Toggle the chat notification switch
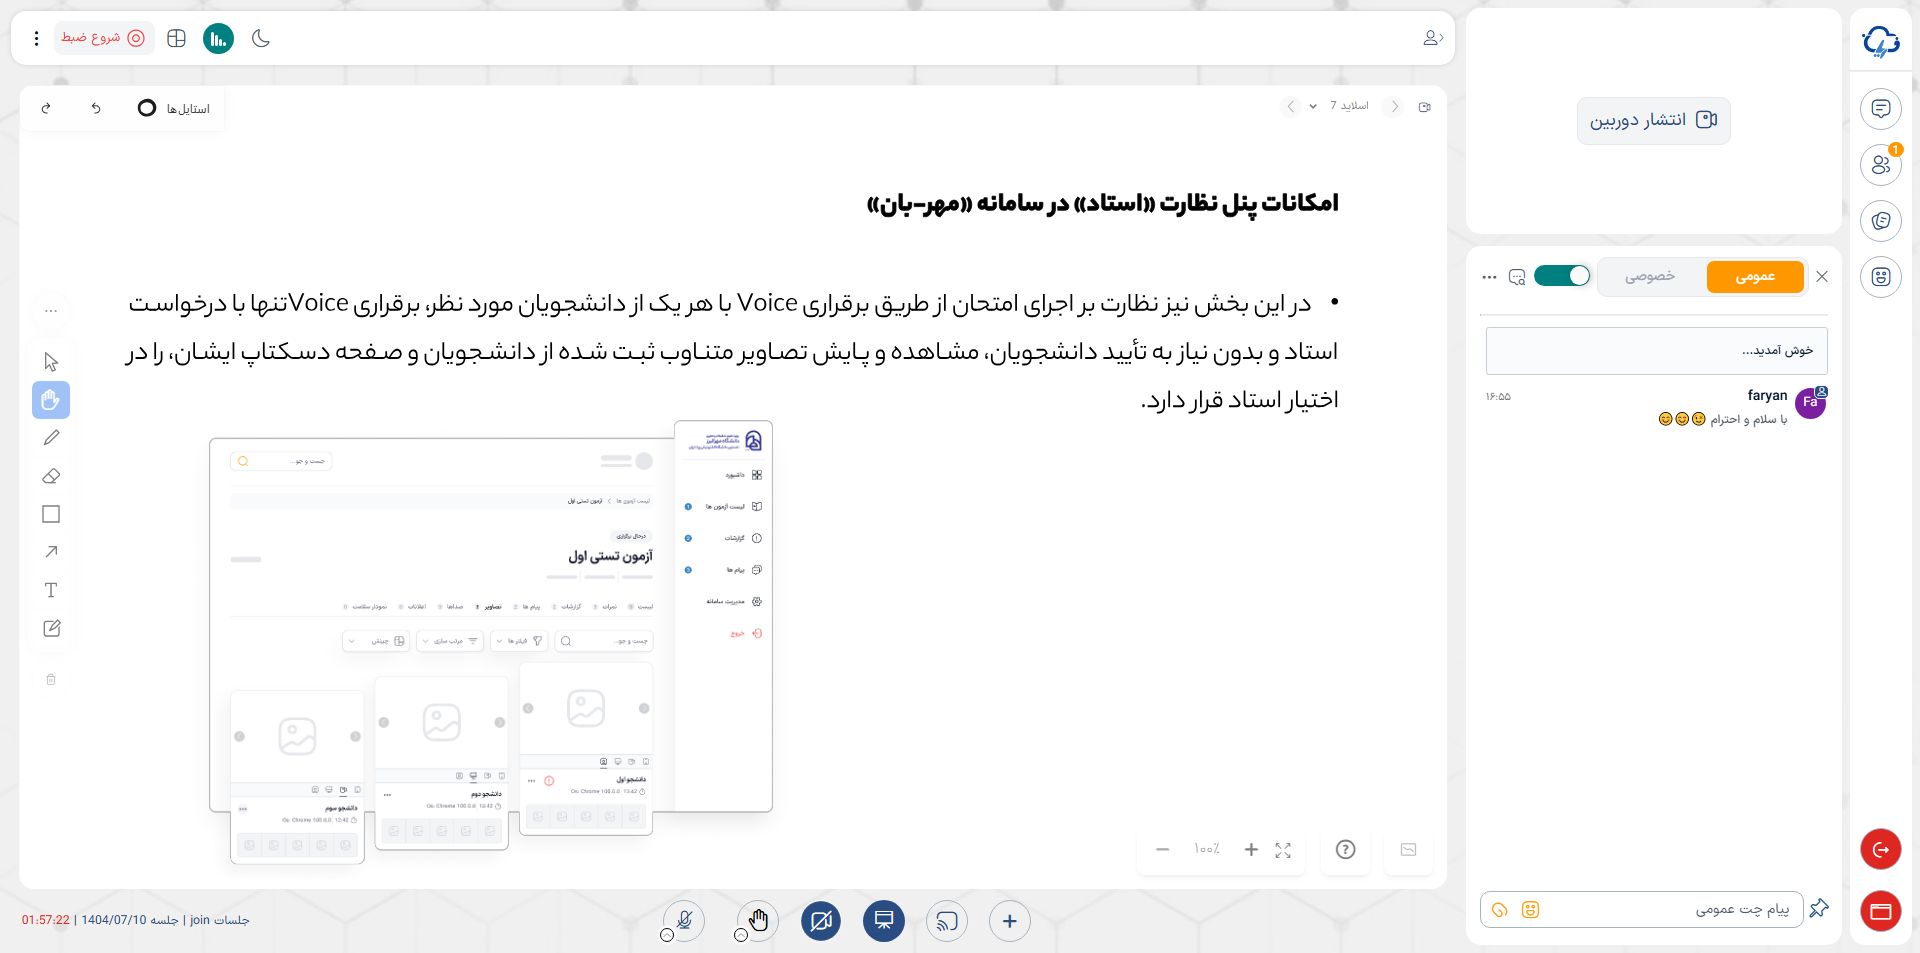 (x=1562, y=276)
